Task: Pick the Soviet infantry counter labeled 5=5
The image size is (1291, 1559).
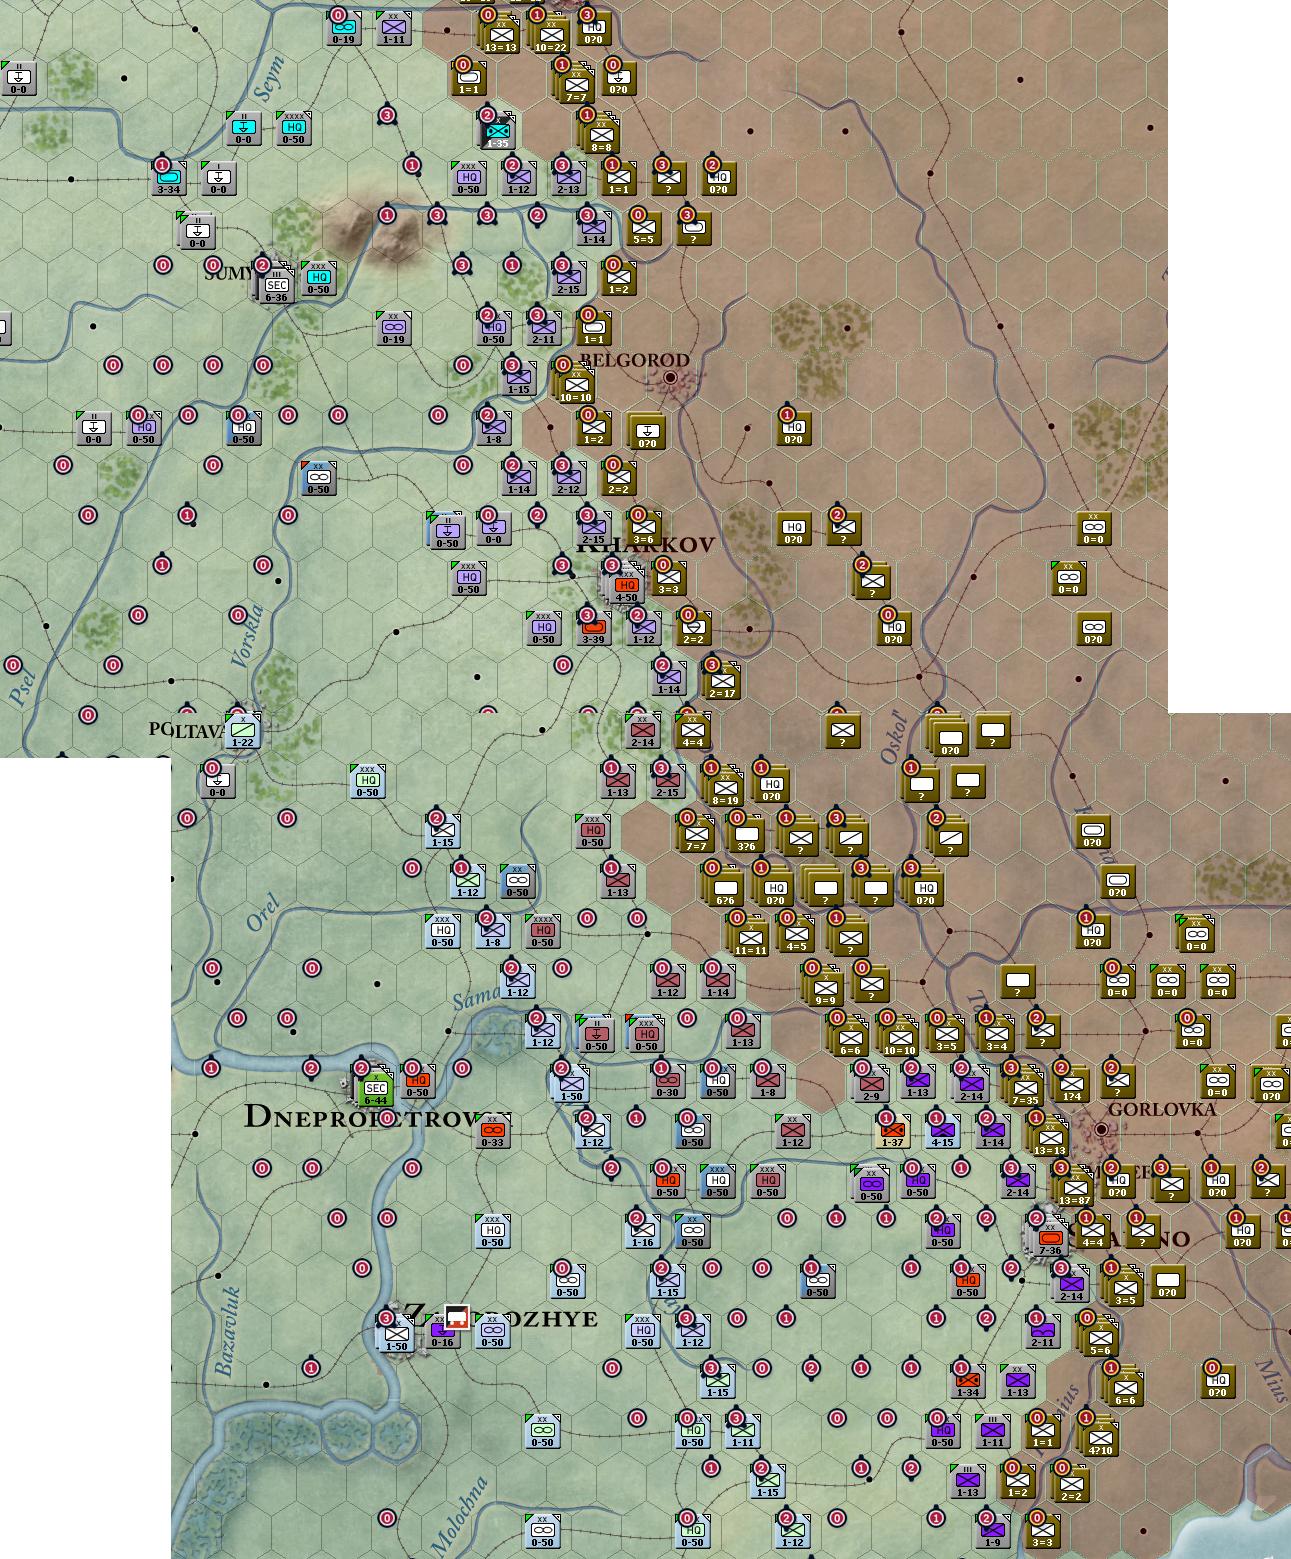Action: point(643,227)
